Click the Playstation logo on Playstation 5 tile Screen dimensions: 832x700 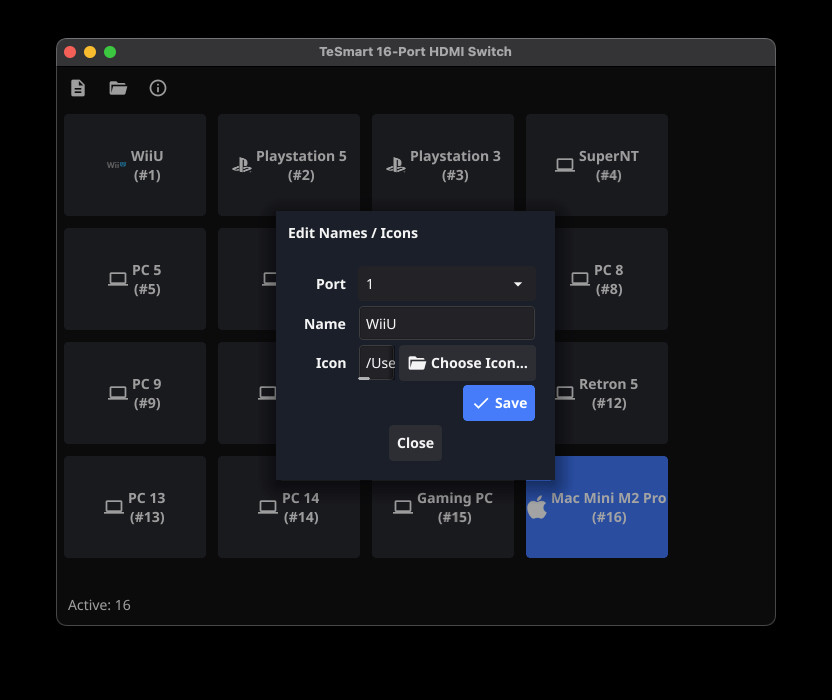click(242, 165)
